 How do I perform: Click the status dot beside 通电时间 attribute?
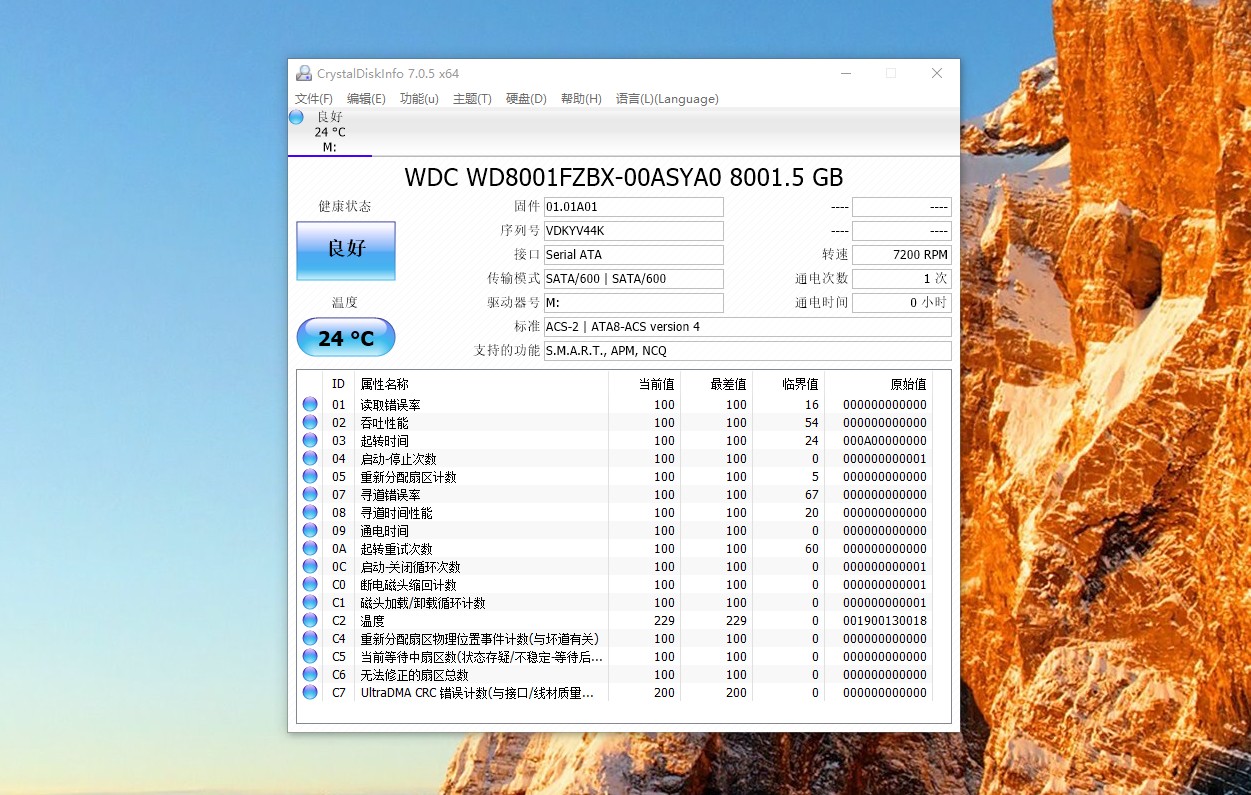pyautogui.click(x=309, y=530)
